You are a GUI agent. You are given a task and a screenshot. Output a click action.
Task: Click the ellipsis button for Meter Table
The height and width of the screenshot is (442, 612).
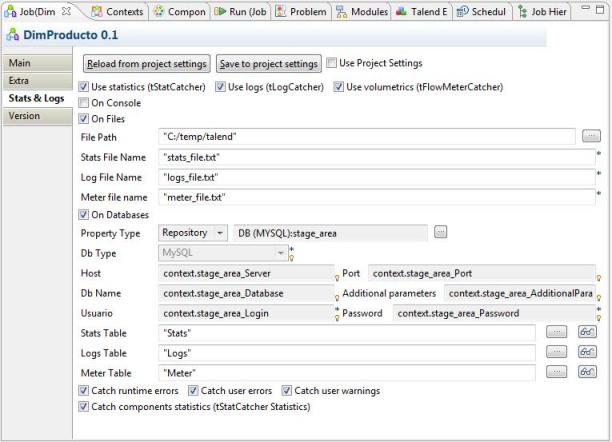tap(558, 372)
